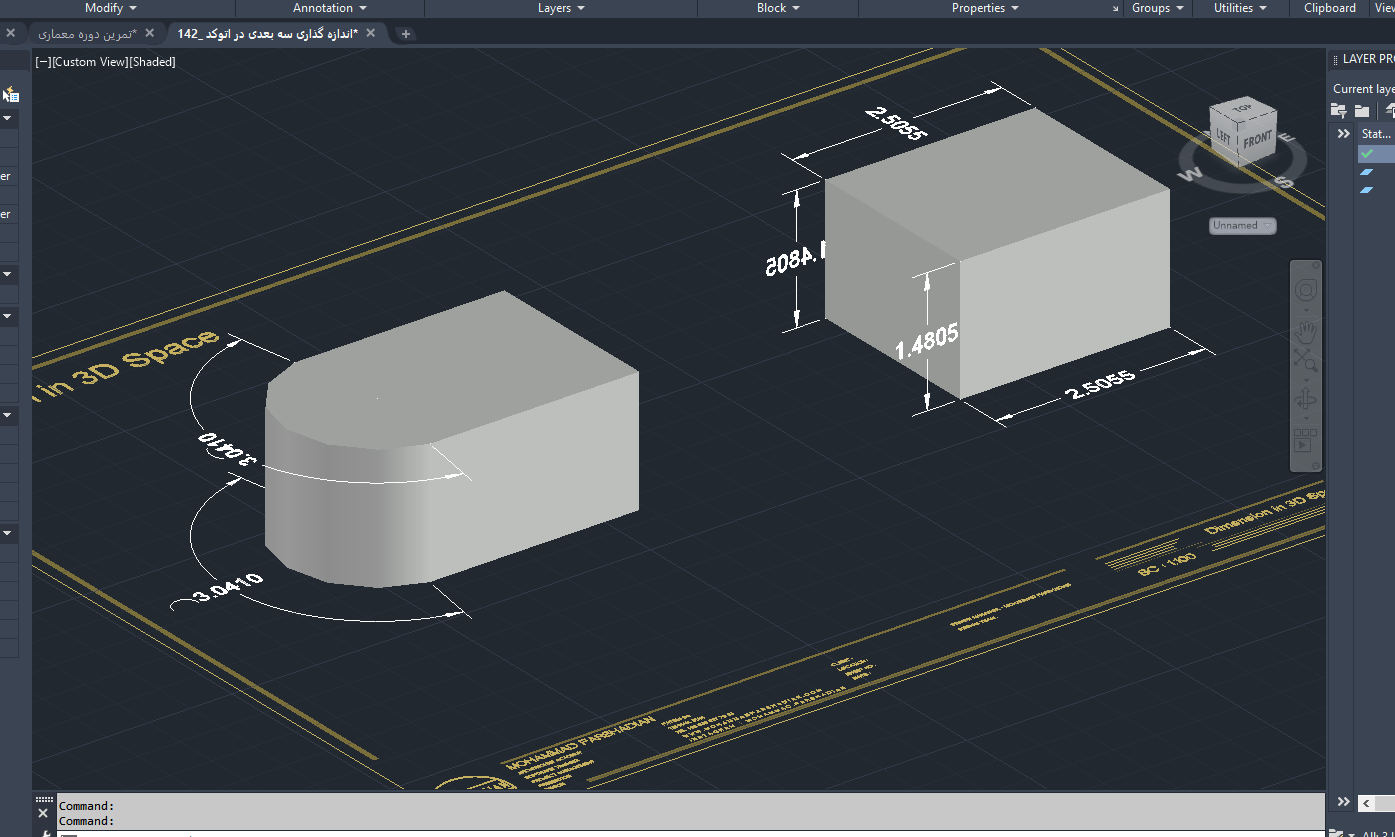Viewport: 1395px width, 837px height.
Task: Close the command line window
Action: pyautogui.click(x=44, y=814)
